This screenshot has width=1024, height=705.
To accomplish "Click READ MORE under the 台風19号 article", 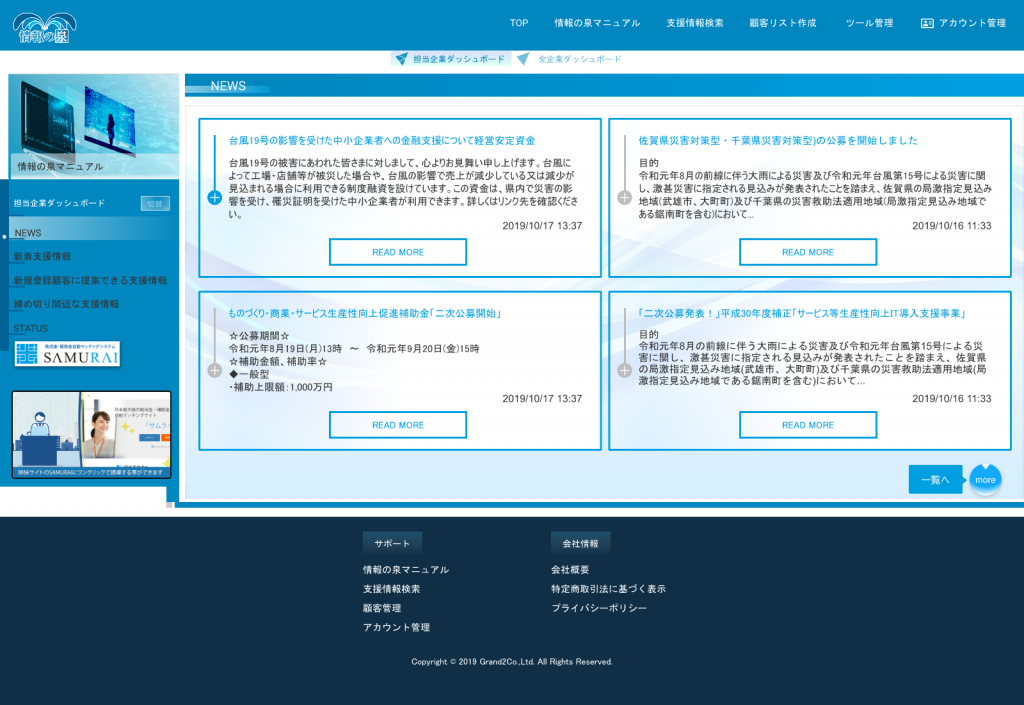I will 398,252.
